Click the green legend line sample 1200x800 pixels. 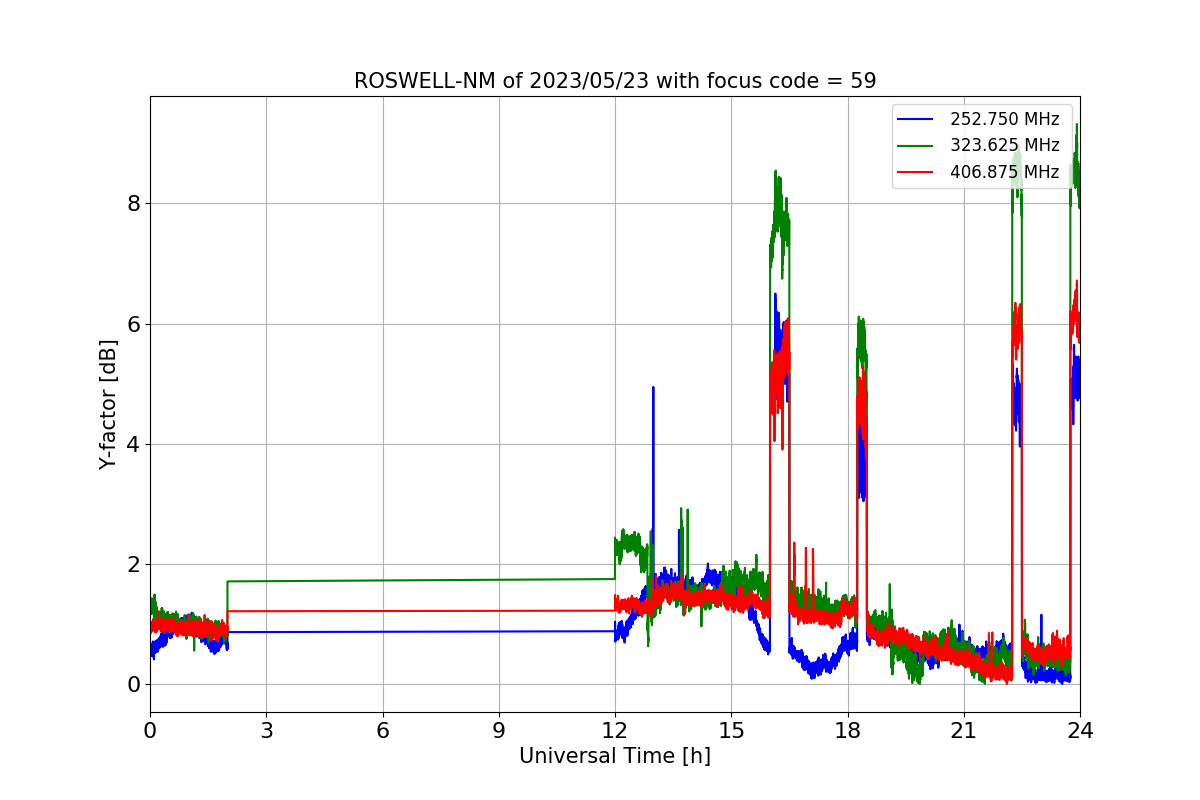click(916, 146)
